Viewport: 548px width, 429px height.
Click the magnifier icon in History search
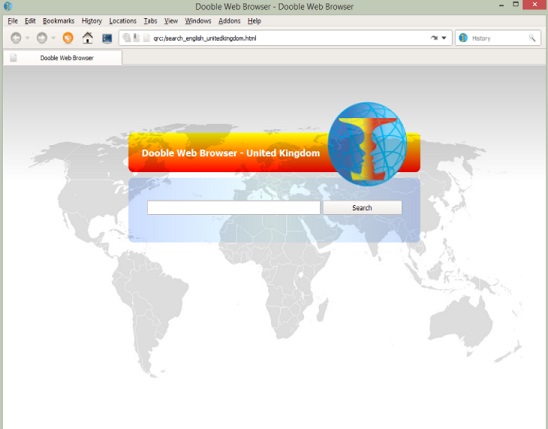coord(532,38)
